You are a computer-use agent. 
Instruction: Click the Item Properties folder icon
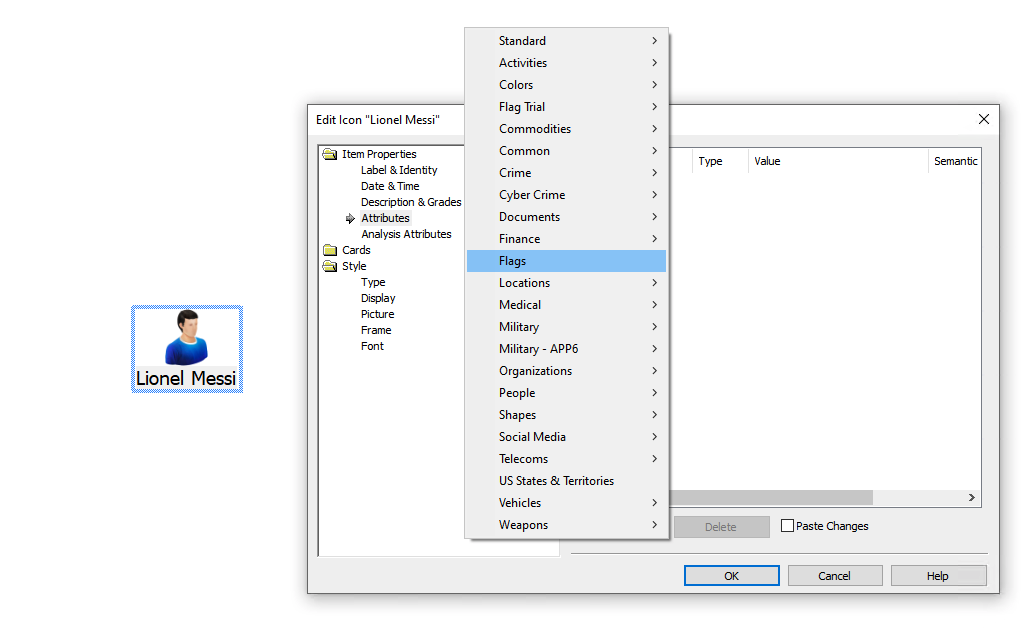[x=330, y=153]
